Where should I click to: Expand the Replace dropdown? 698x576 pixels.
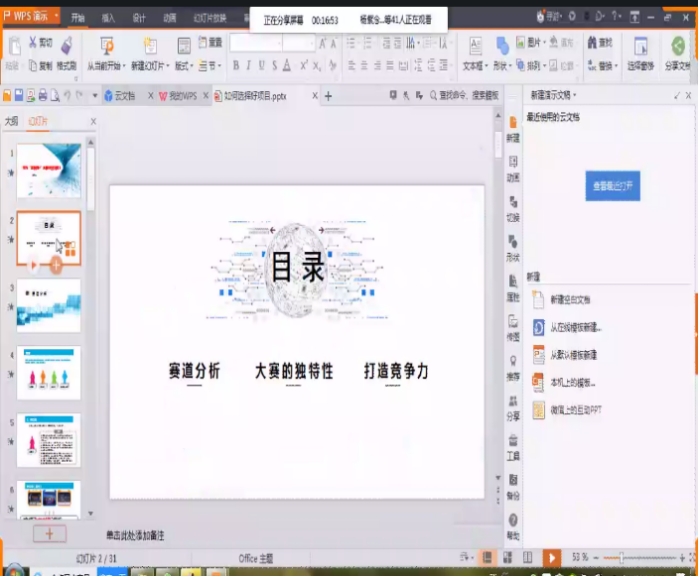pyautogui.click(x=617, y=66)
